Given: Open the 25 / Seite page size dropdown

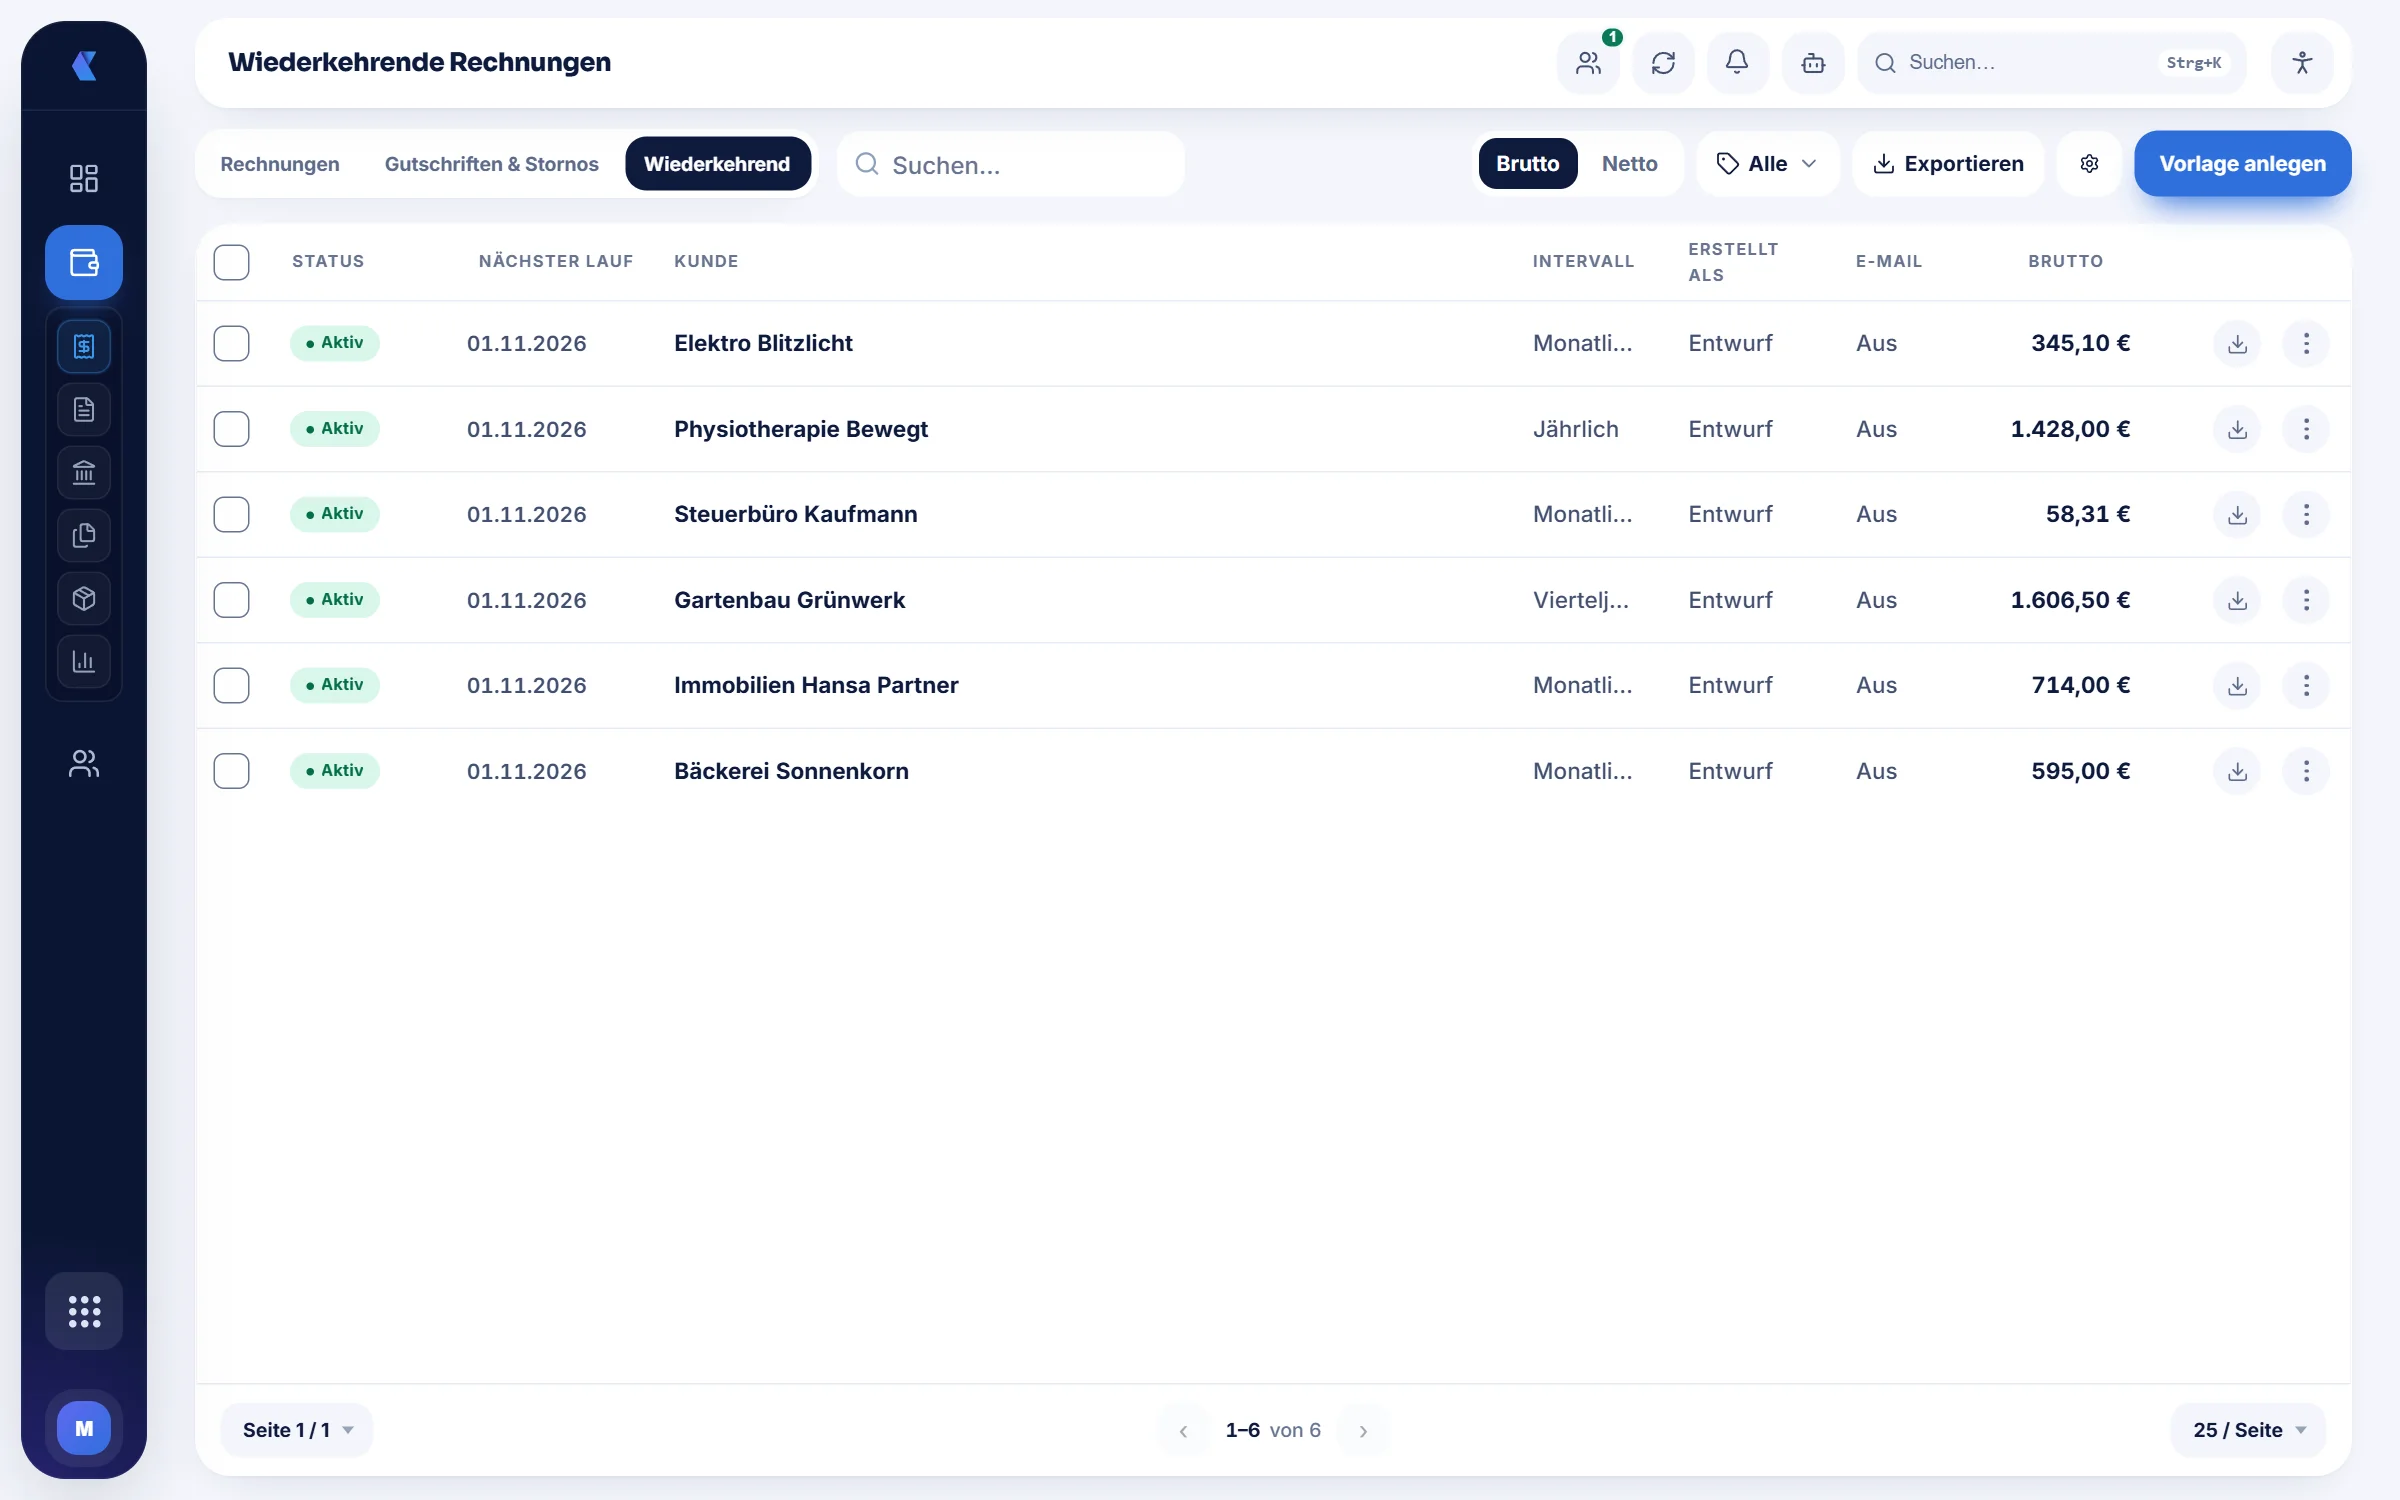Looking at the screenshot, I should [2249, 1430].
